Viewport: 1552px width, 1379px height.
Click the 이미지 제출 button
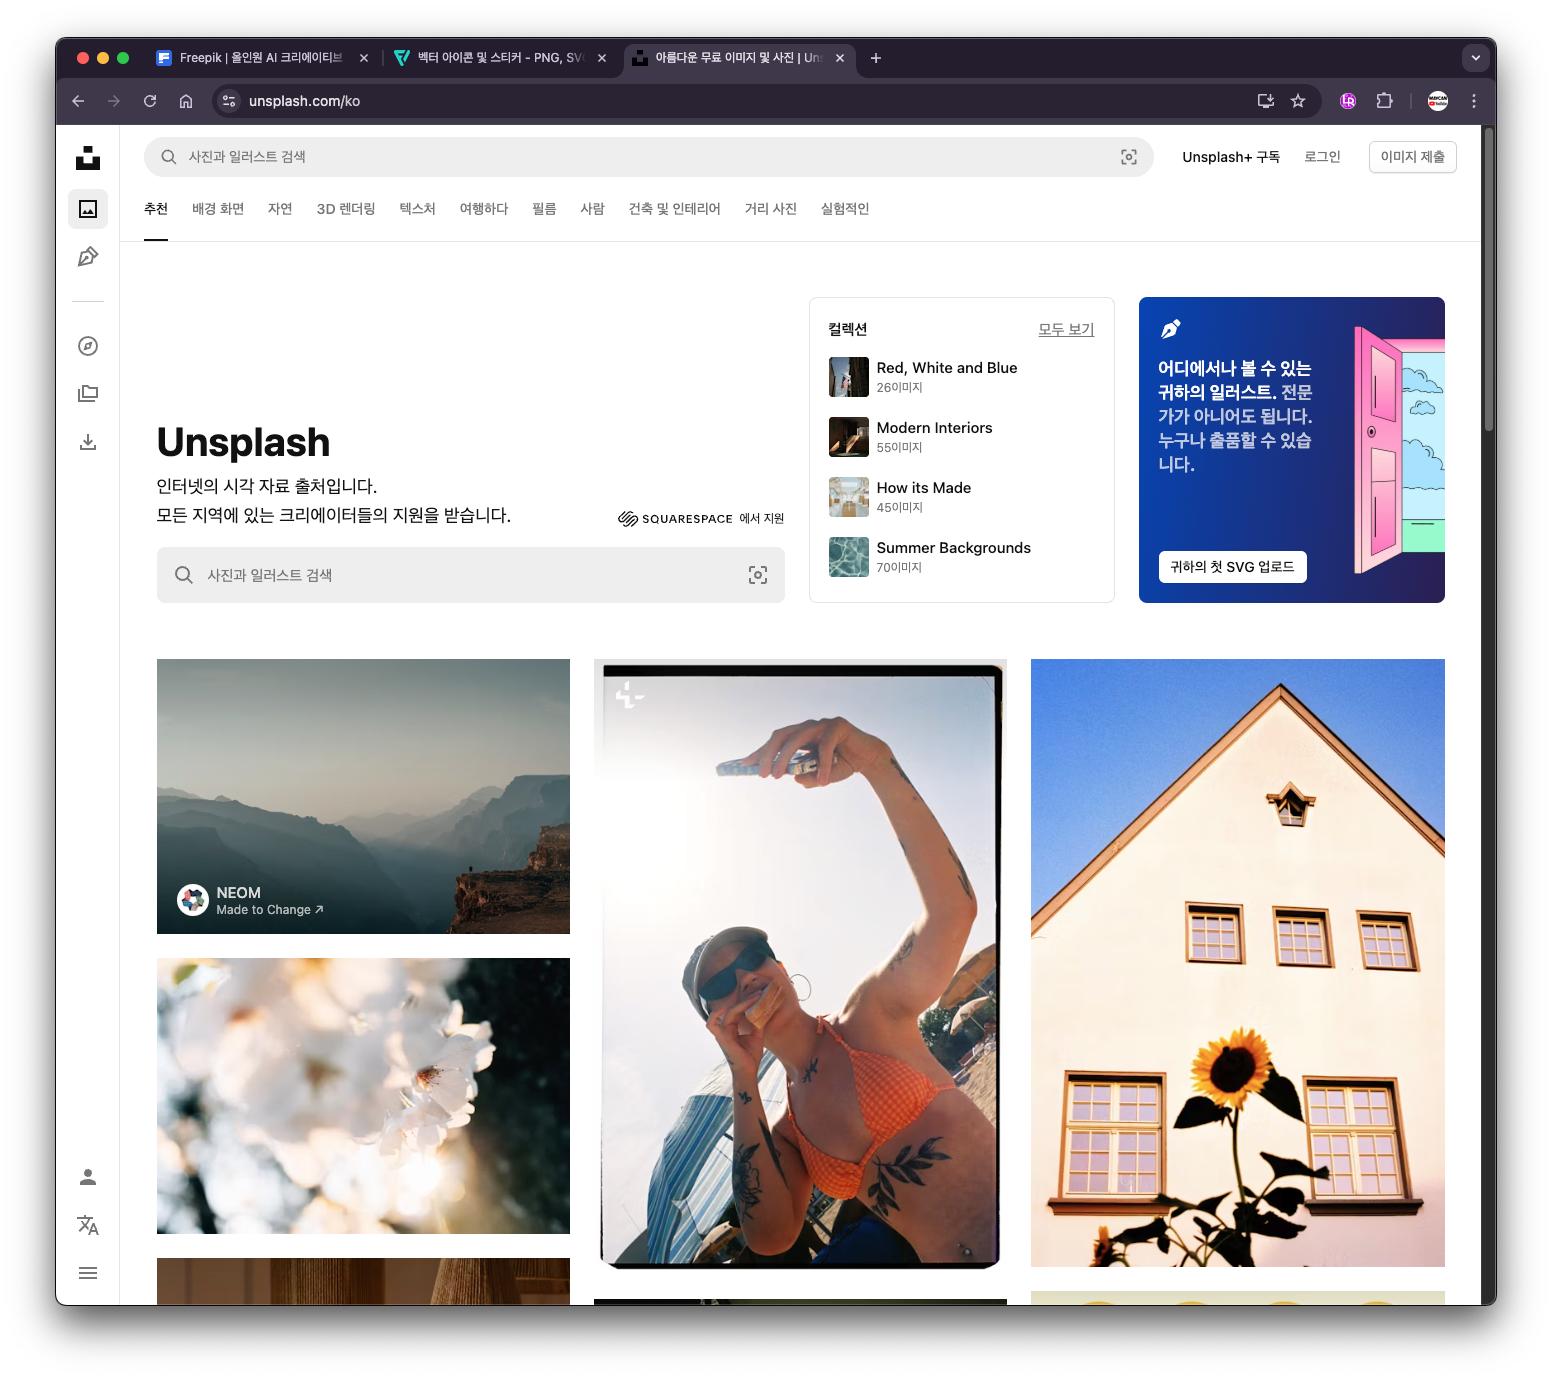(1412, 157)
